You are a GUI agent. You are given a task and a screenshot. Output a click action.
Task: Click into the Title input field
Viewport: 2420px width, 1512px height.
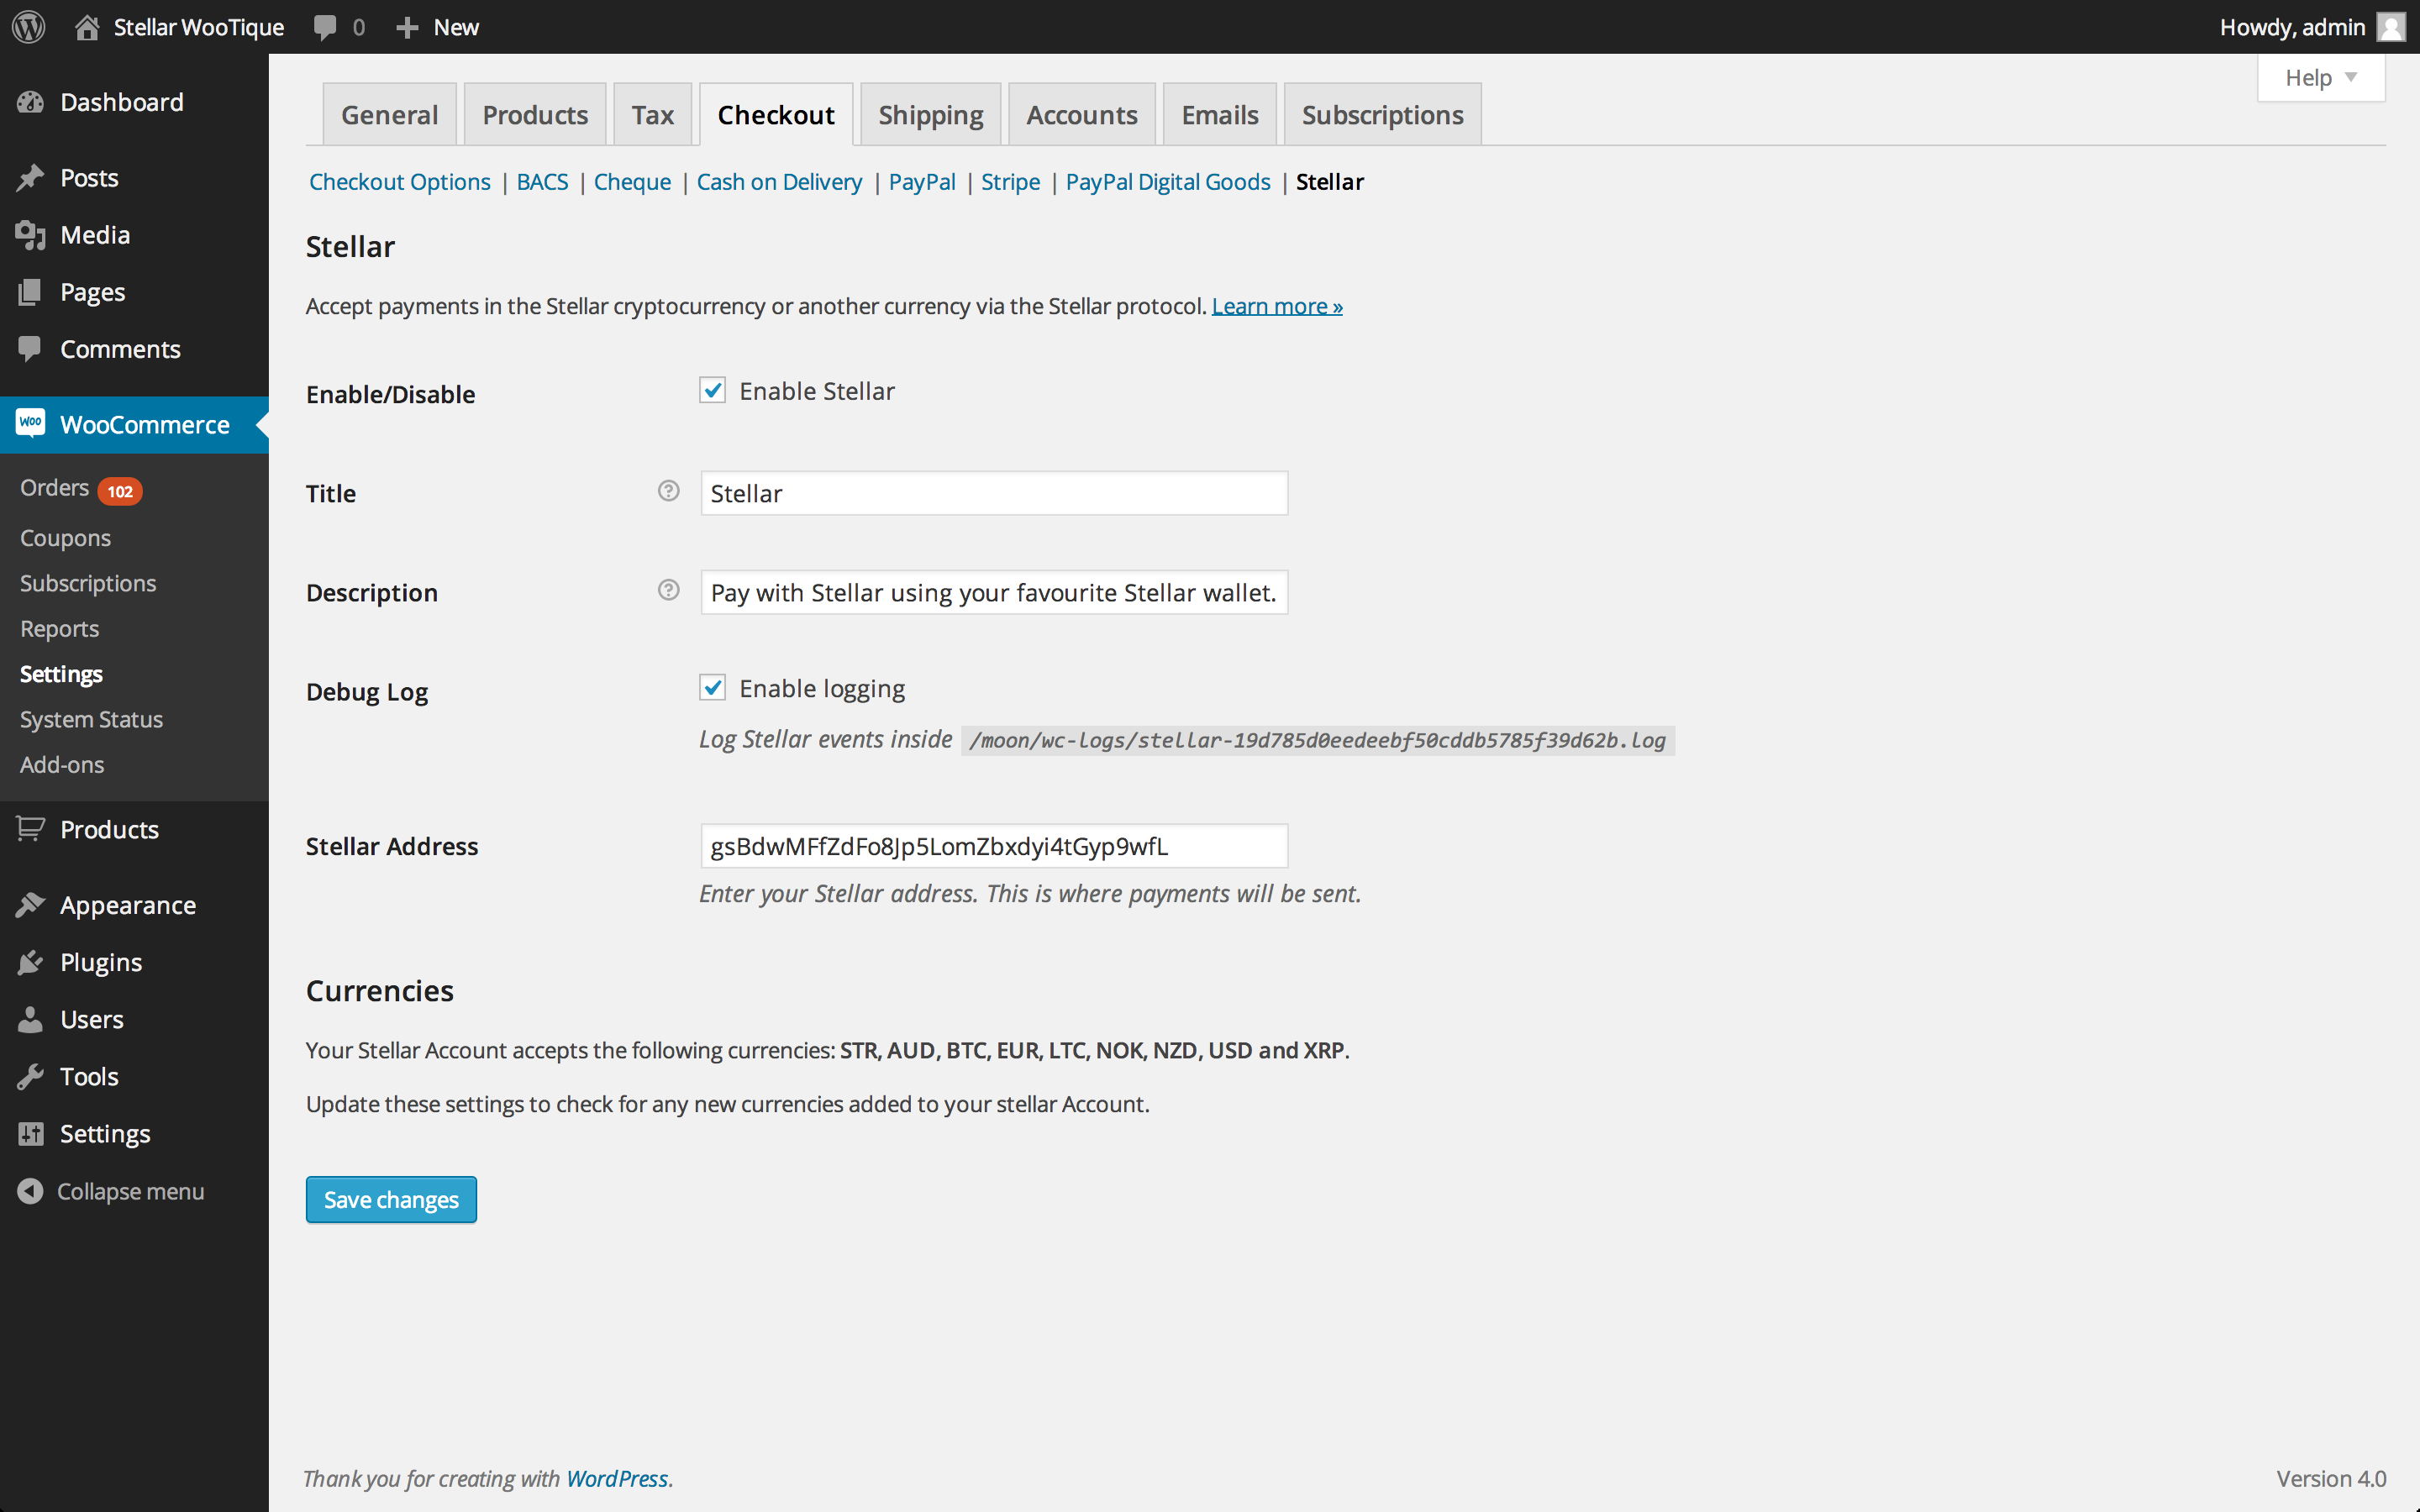pyautogui.click(x=994, y=493)
